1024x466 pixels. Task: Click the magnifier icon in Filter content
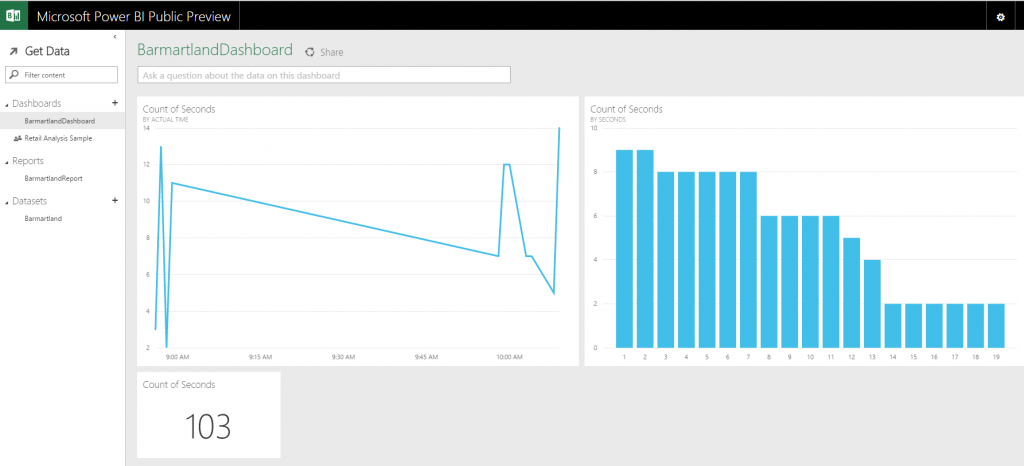tap(14, 75)
